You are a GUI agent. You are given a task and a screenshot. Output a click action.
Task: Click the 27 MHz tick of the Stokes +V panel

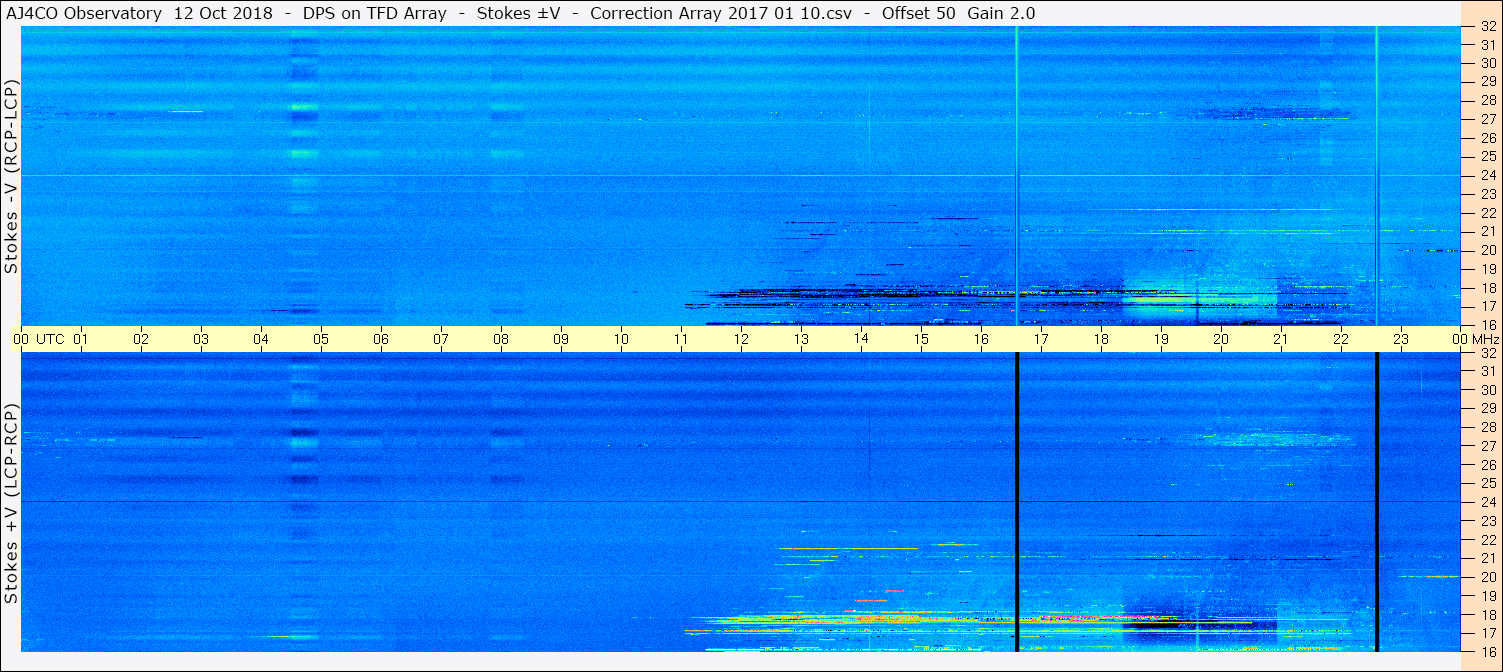click(1488, 446)
